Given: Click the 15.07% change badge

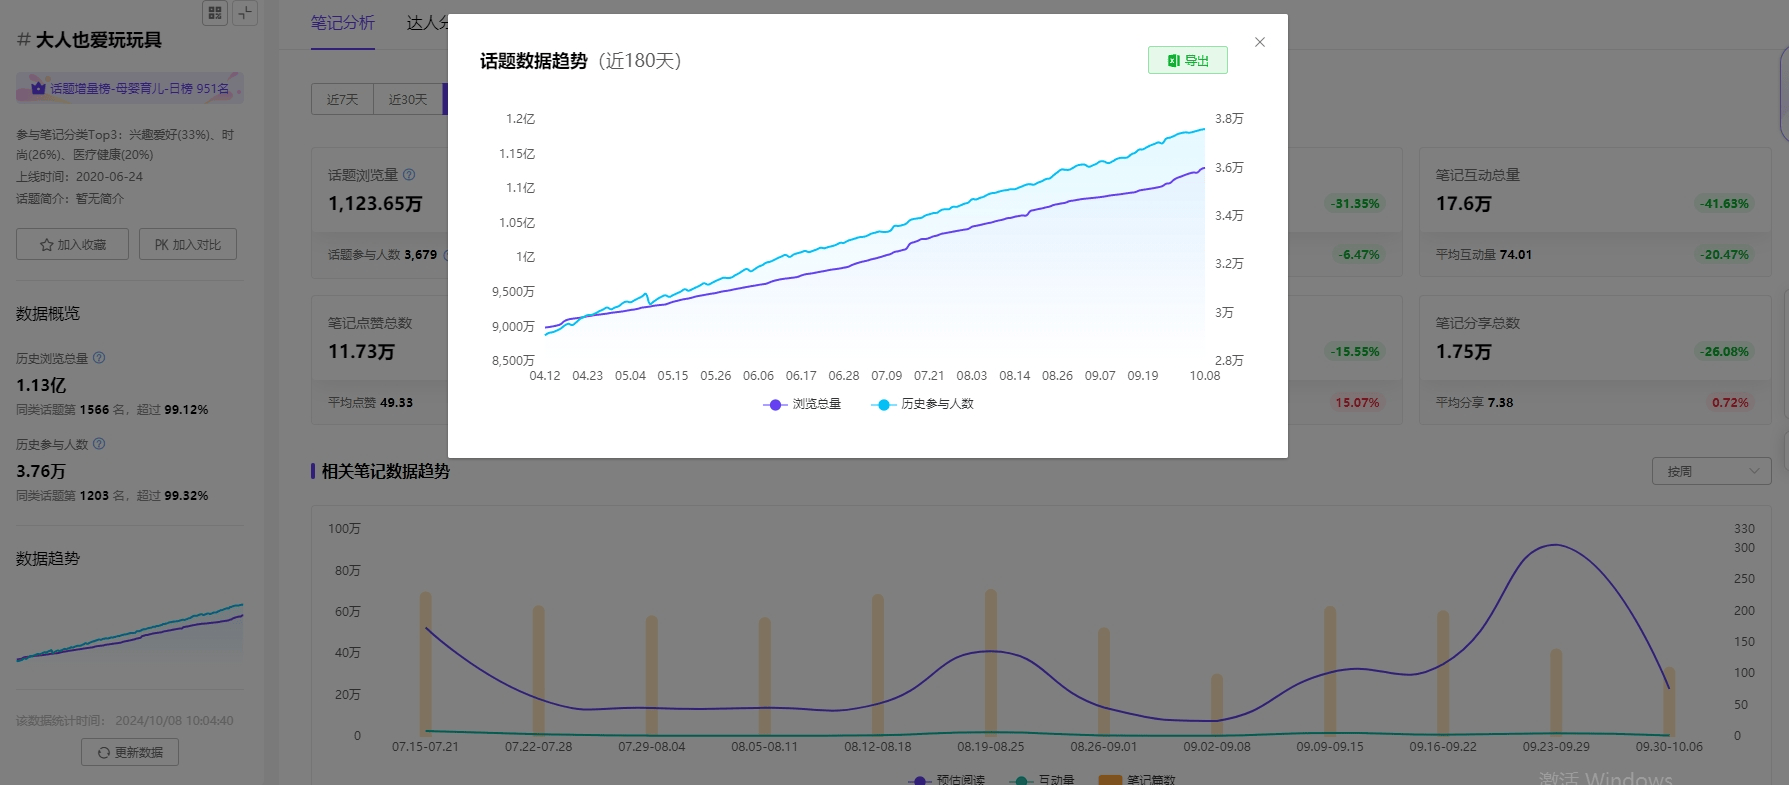Looking at the screenshot, I should (x=1357, y=403).
